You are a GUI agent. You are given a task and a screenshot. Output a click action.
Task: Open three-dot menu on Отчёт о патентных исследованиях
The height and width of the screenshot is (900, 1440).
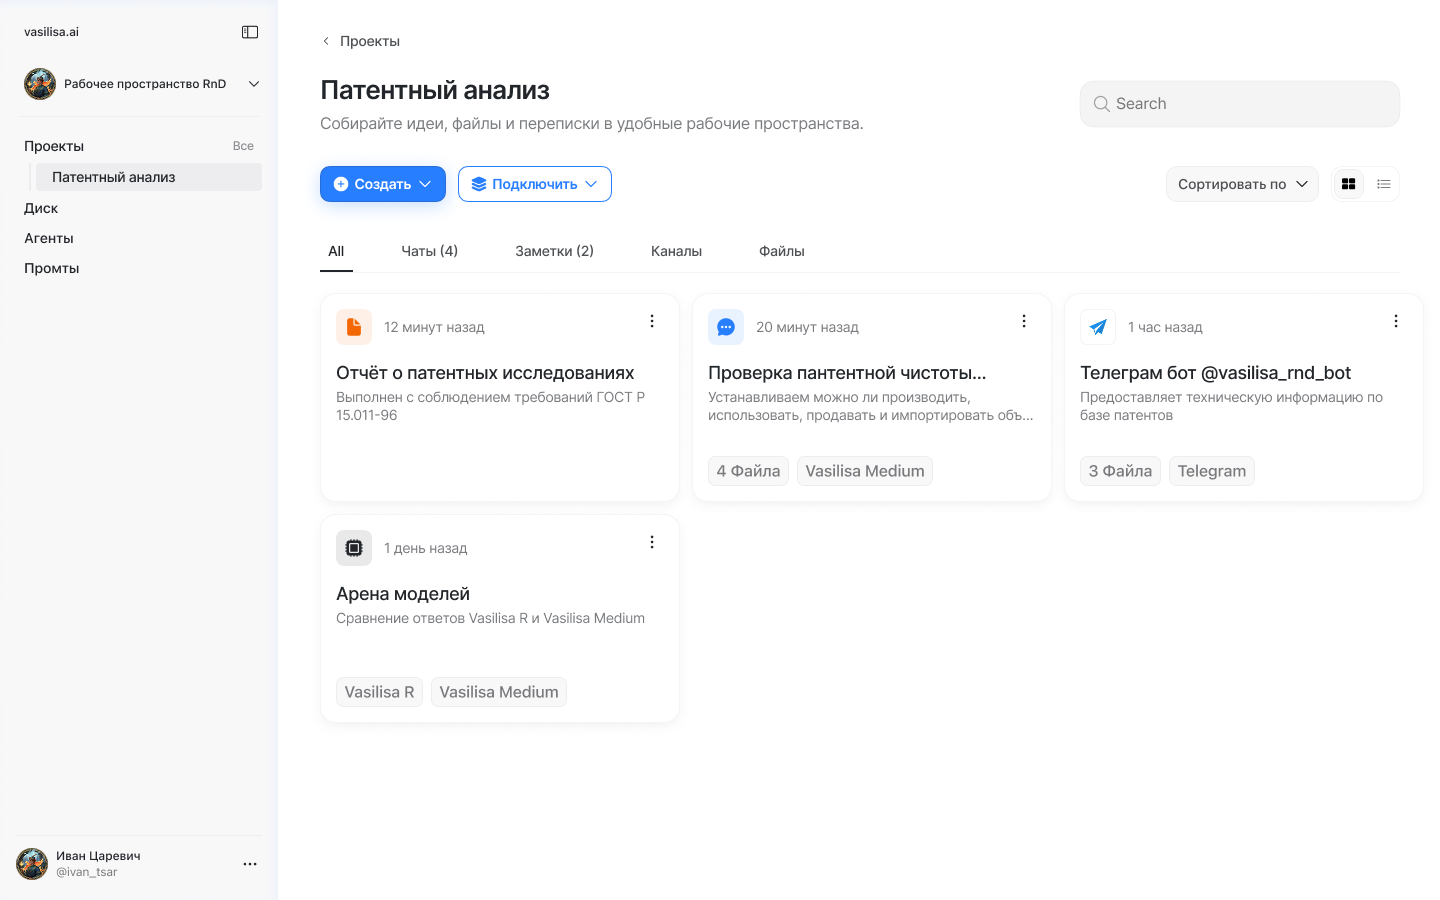click(652, 321)
